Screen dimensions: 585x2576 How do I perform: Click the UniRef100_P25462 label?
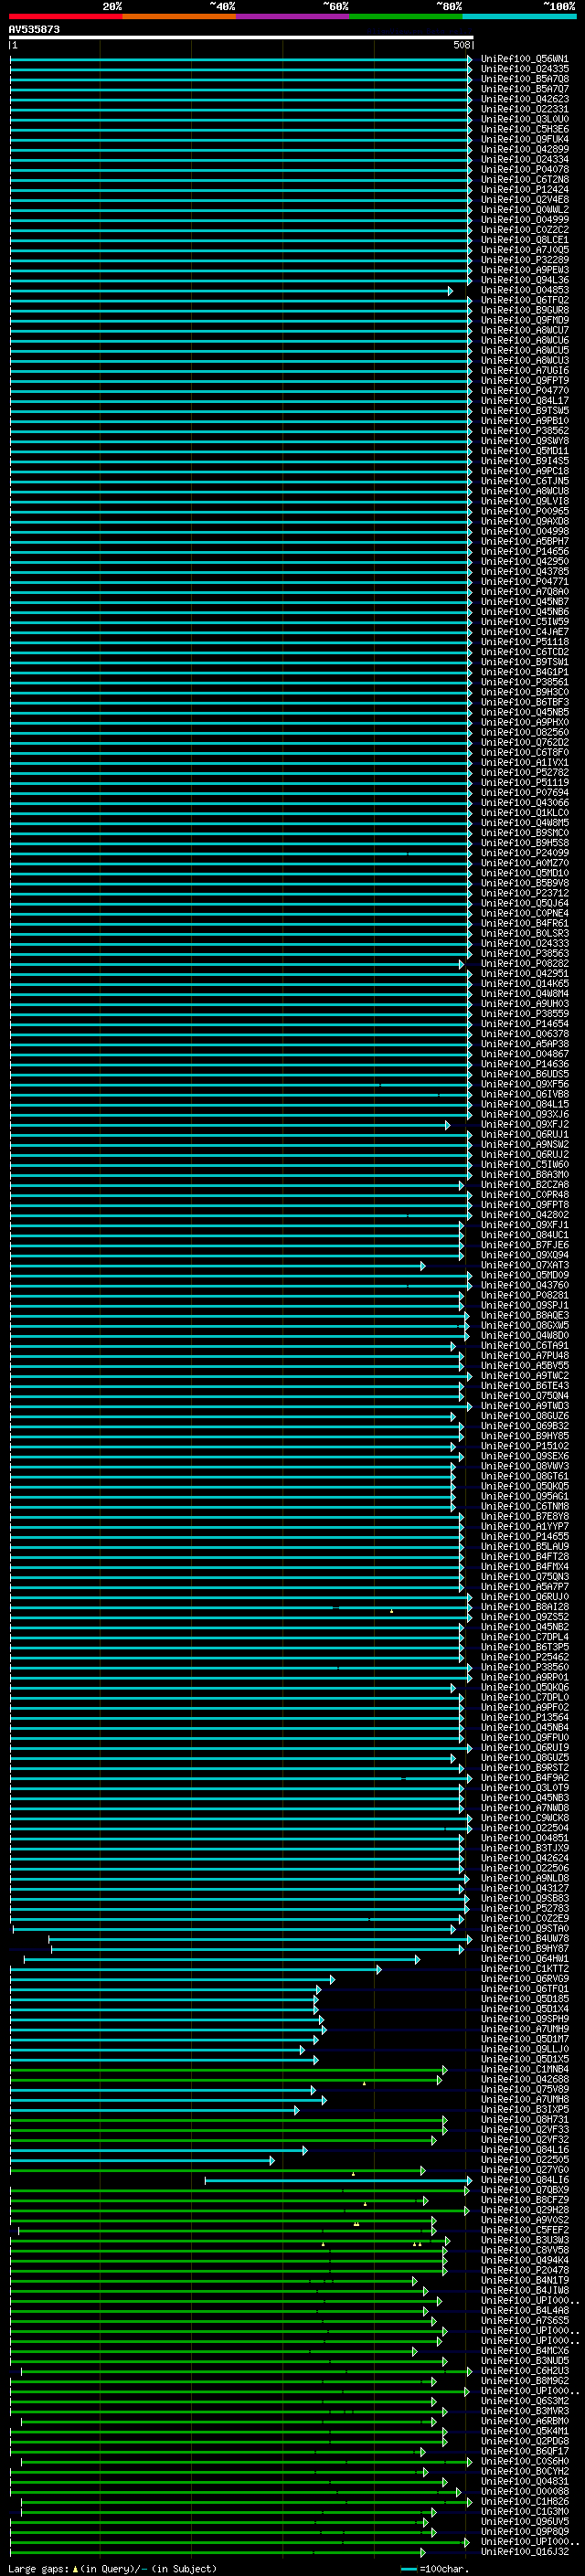tap(525, 1657)
